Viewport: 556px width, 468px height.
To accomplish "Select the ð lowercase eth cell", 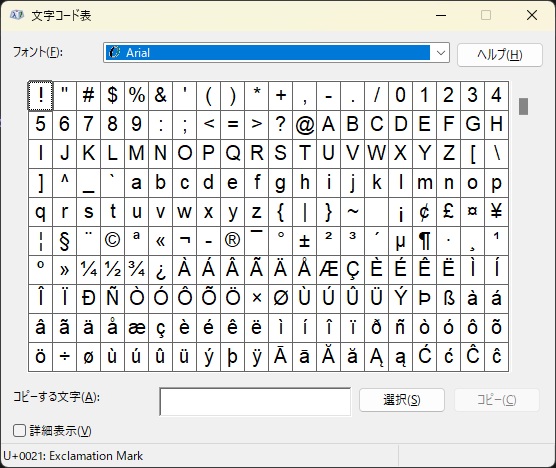I will pos(377,328).
